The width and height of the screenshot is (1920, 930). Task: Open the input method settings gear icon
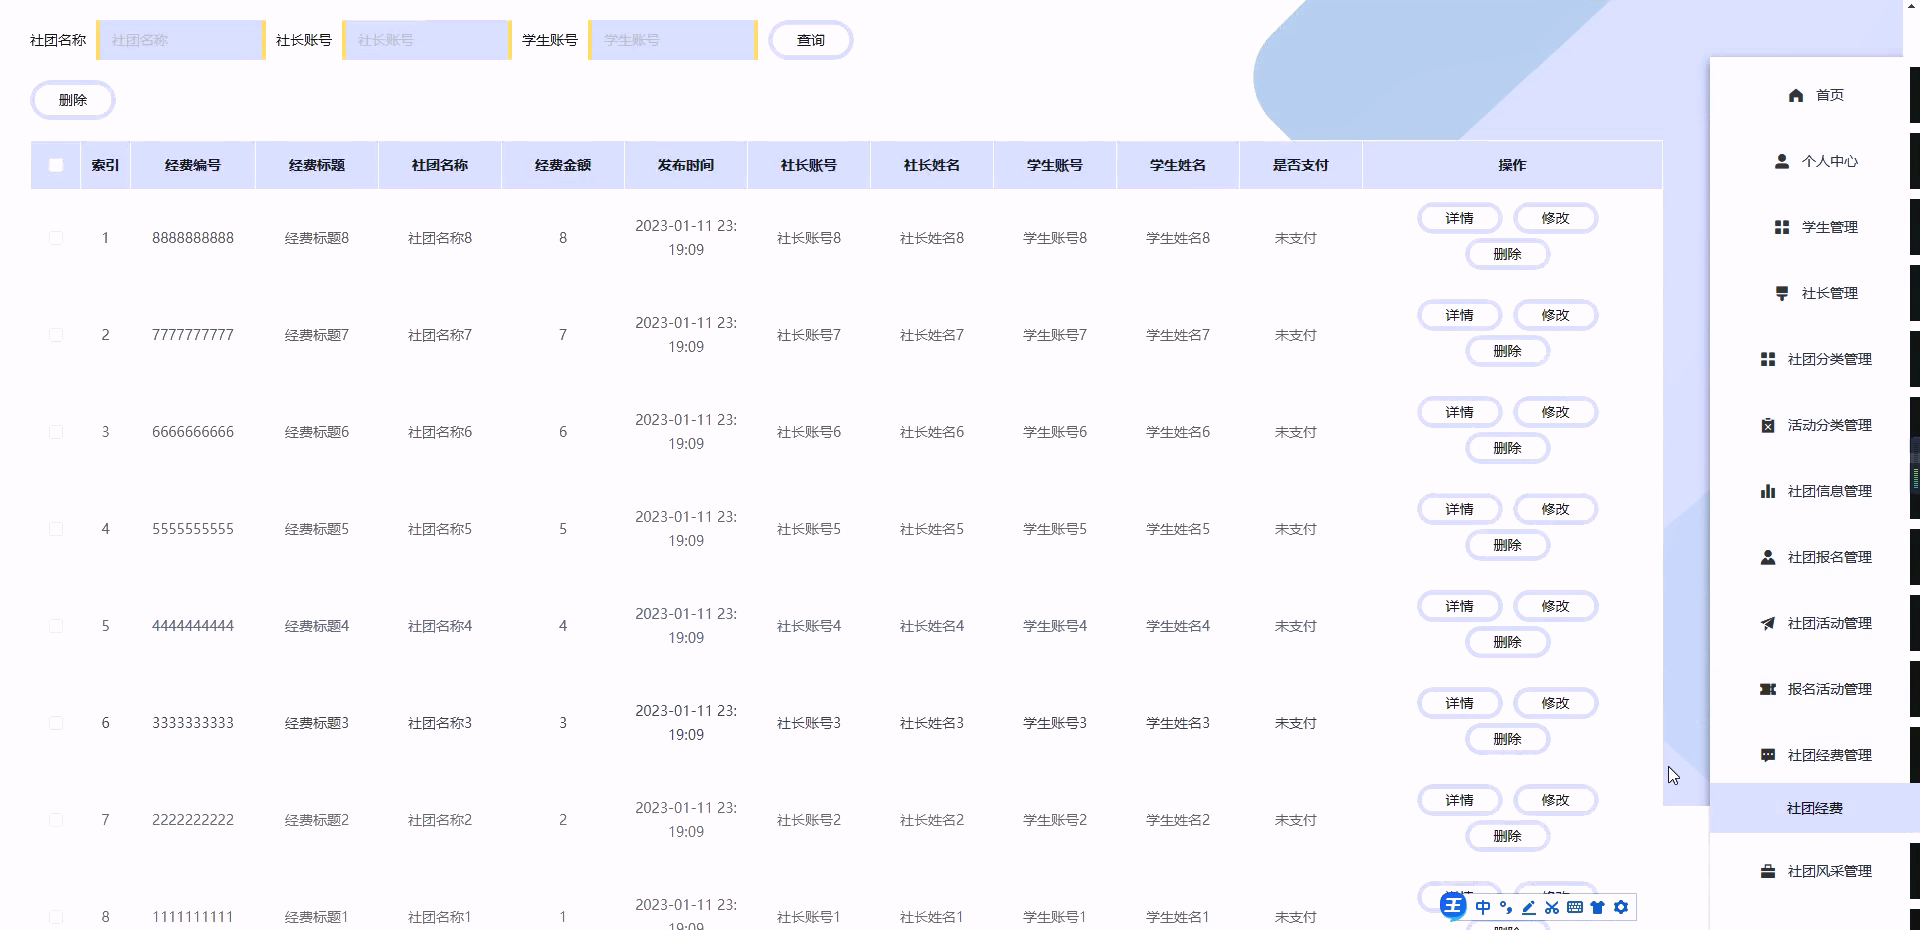[1622, 908]
